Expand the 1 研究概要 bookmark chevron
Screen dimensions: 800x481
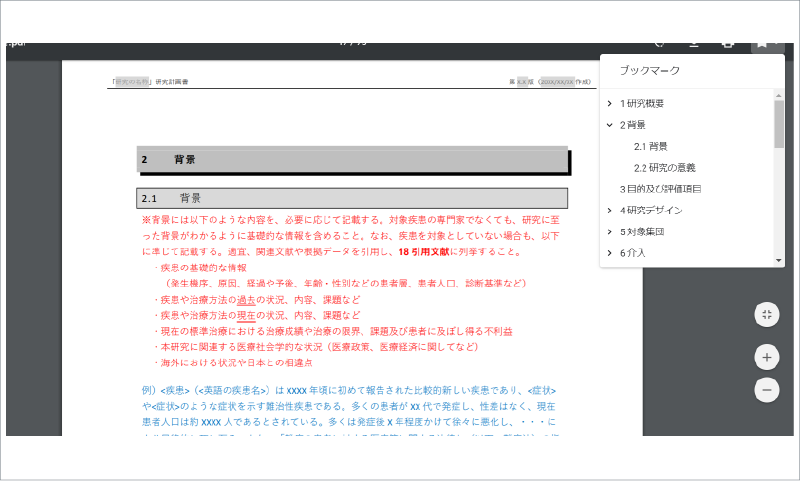point(609,104)
